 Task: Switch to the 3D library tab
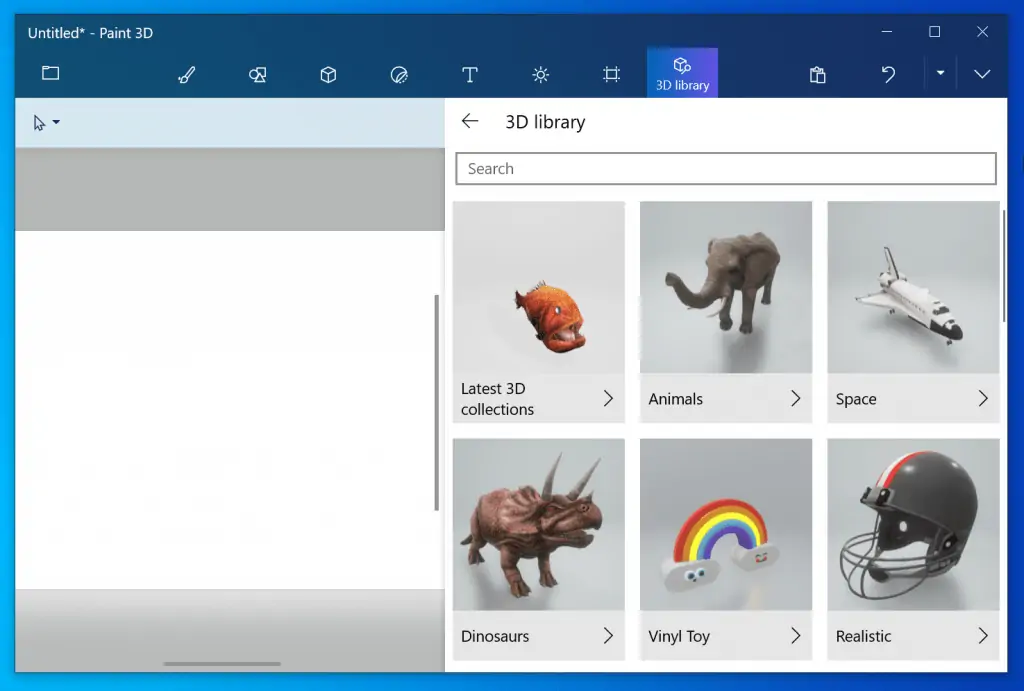[682, 72]
